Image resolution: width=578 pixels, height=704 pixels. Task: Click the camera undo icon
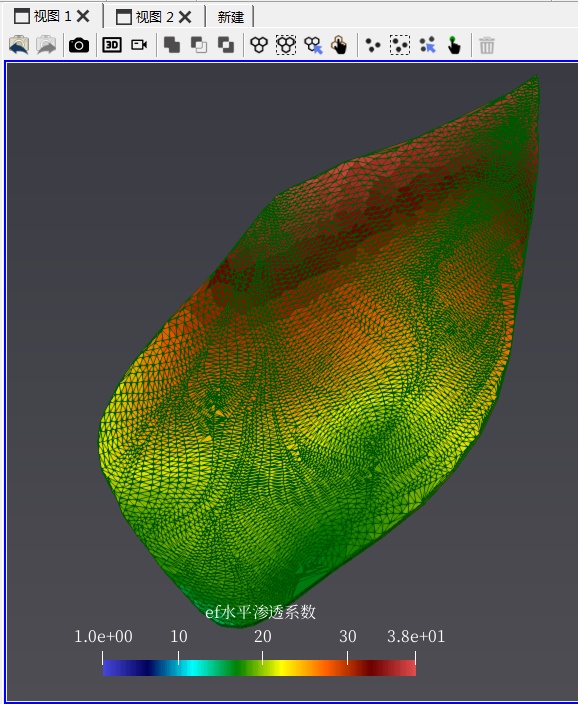(x=19, y=45)
